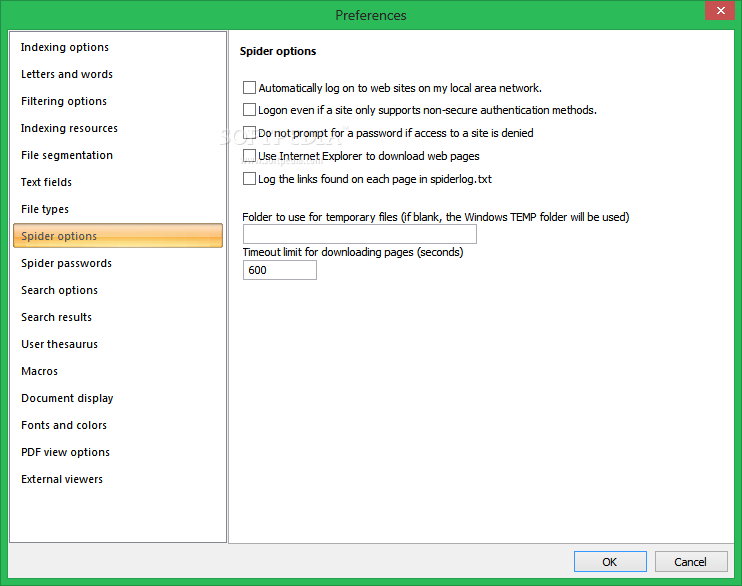The width and height of the screenshot is (742, 586).
Task: Close the Preferences window
Action: (x=720, y=10)
